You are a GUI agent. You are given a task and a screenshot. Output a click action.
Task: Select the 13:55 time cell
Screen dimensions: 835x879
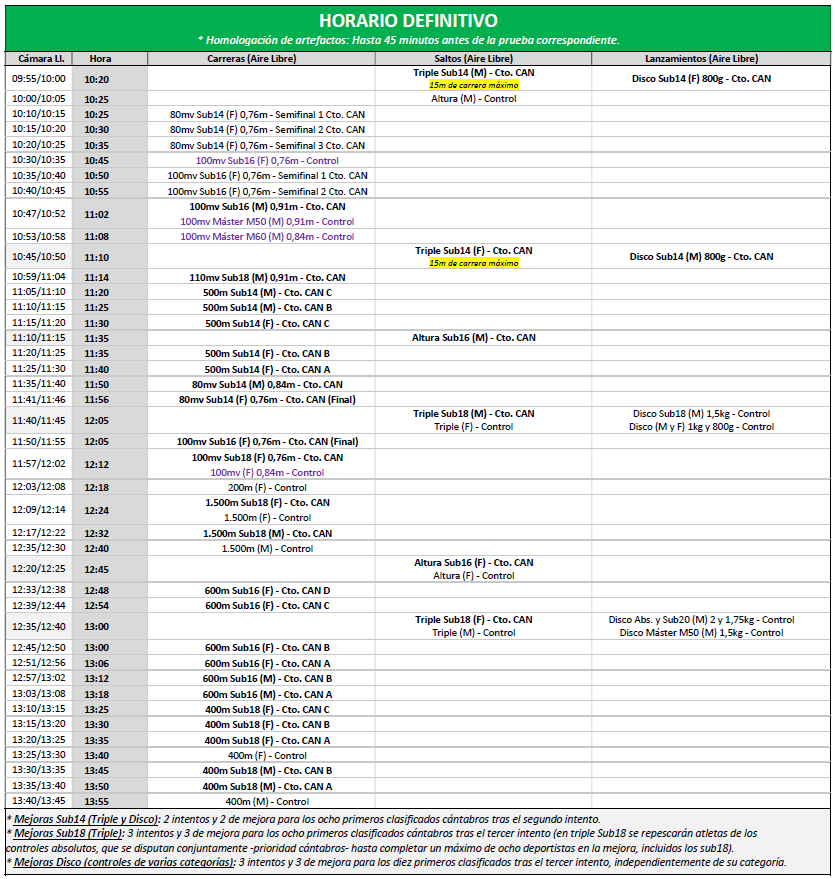coord(97,802)
